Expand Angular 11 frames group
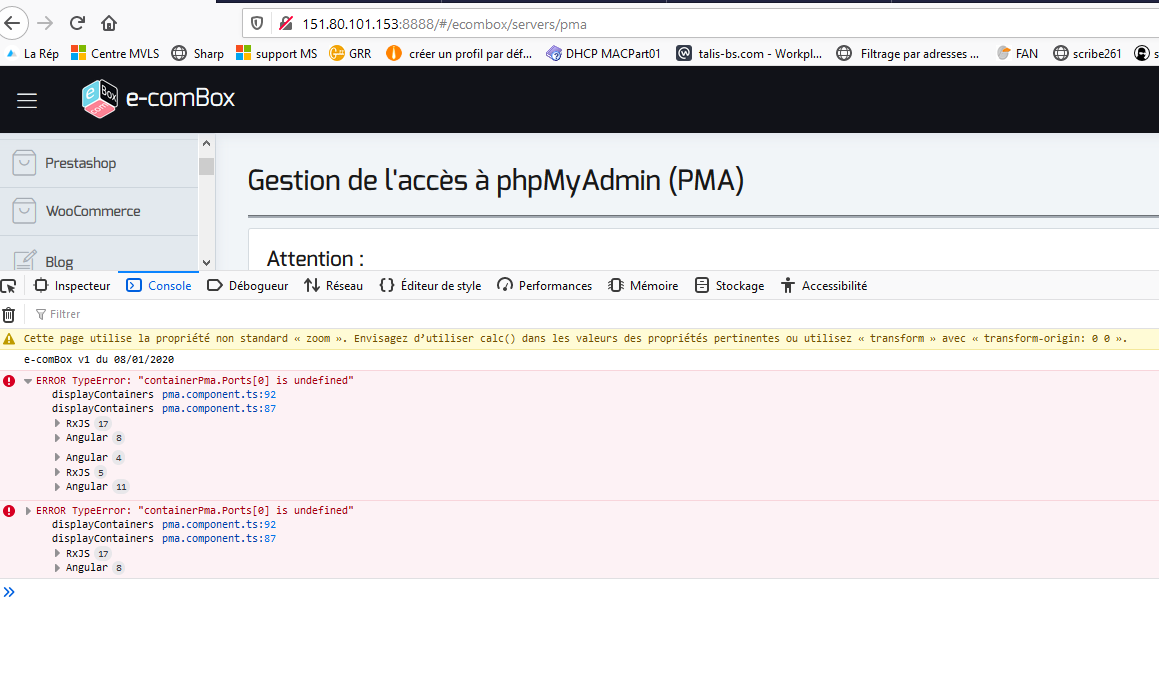Screen dimensions: 1159x678 (x=57, y=487)
